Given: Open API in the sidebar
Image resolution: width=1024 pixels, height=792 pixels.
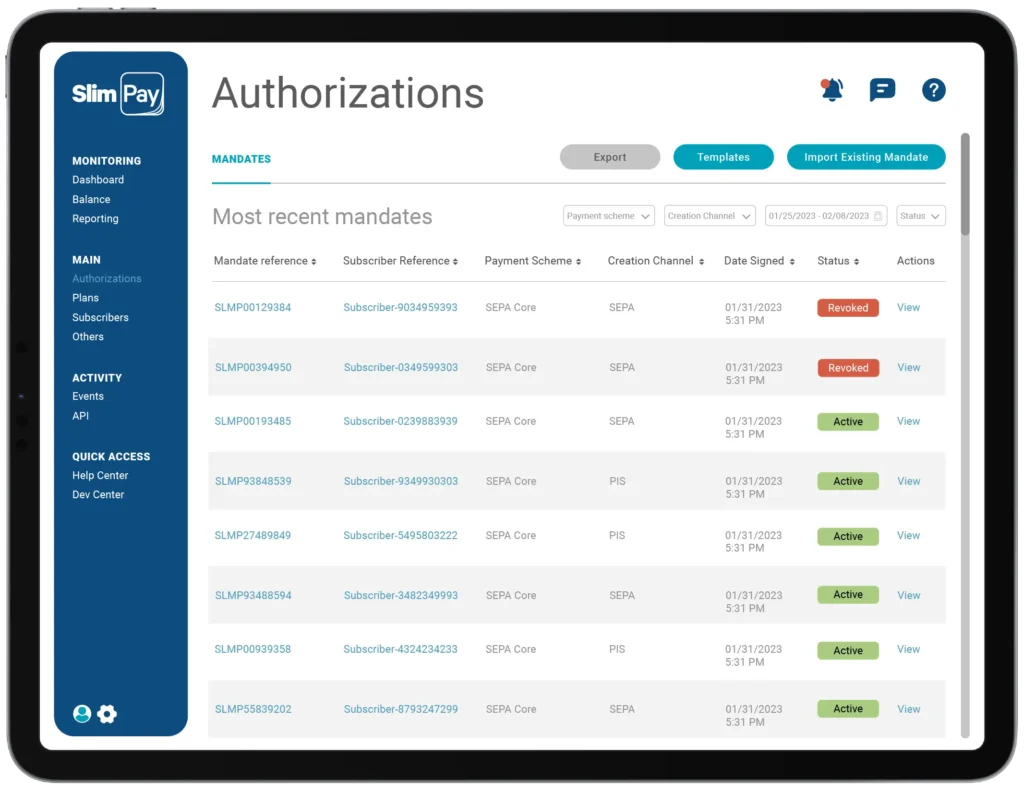Looking at the screenshot, I should tap(80, 416).
